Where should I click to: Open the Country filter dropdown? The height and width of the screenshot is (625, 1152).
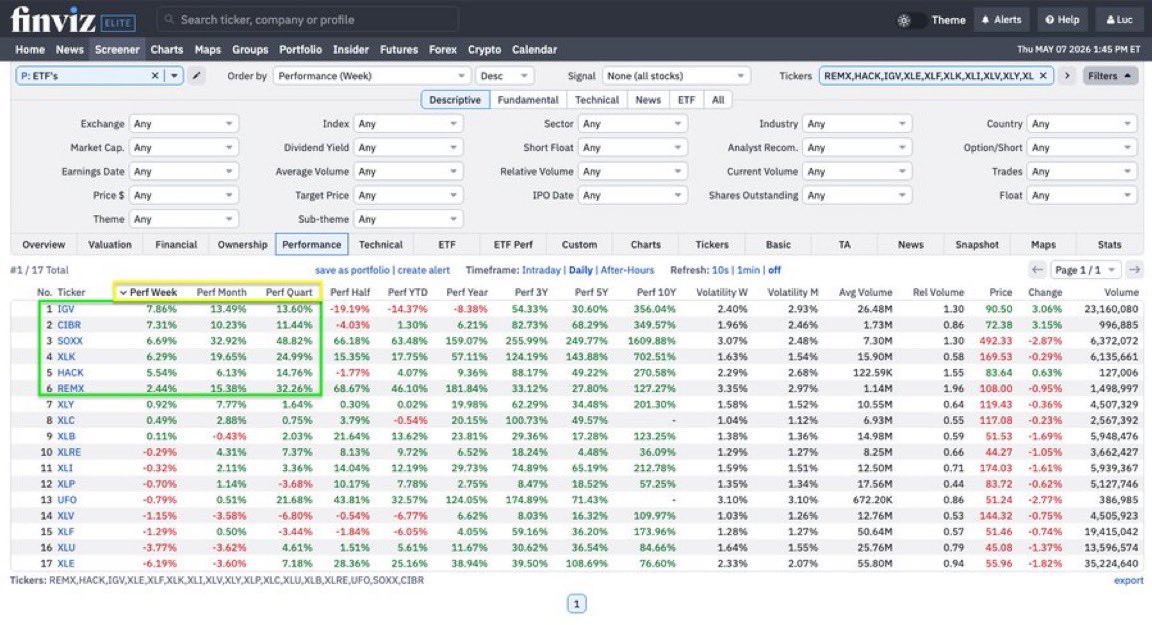coord(1081,123)
